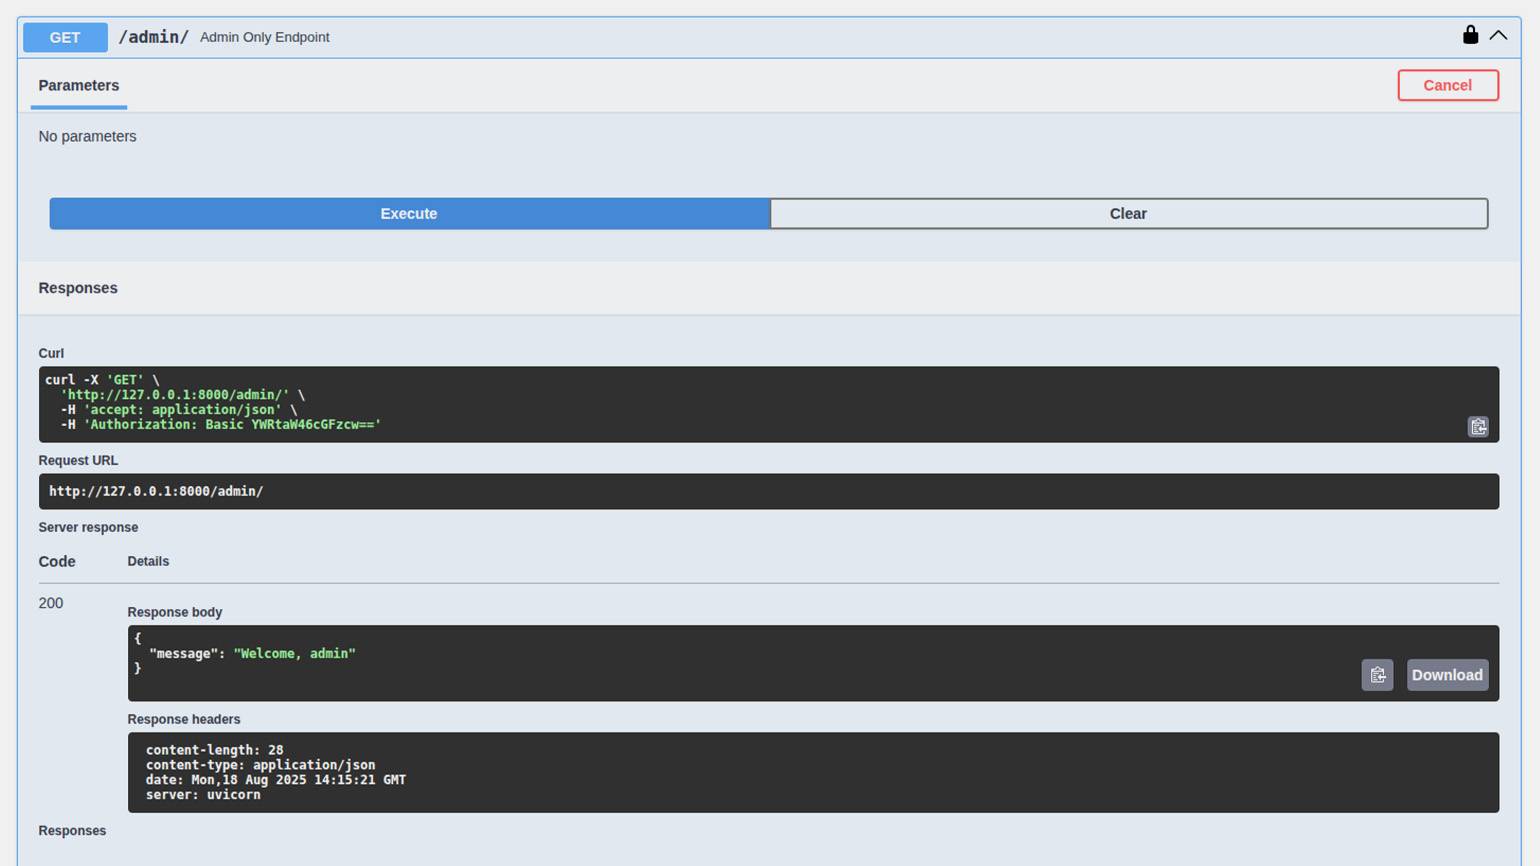Click the blue GET method badge
The height and width of the screenshot is (866, 1540).
coord(65,37)
